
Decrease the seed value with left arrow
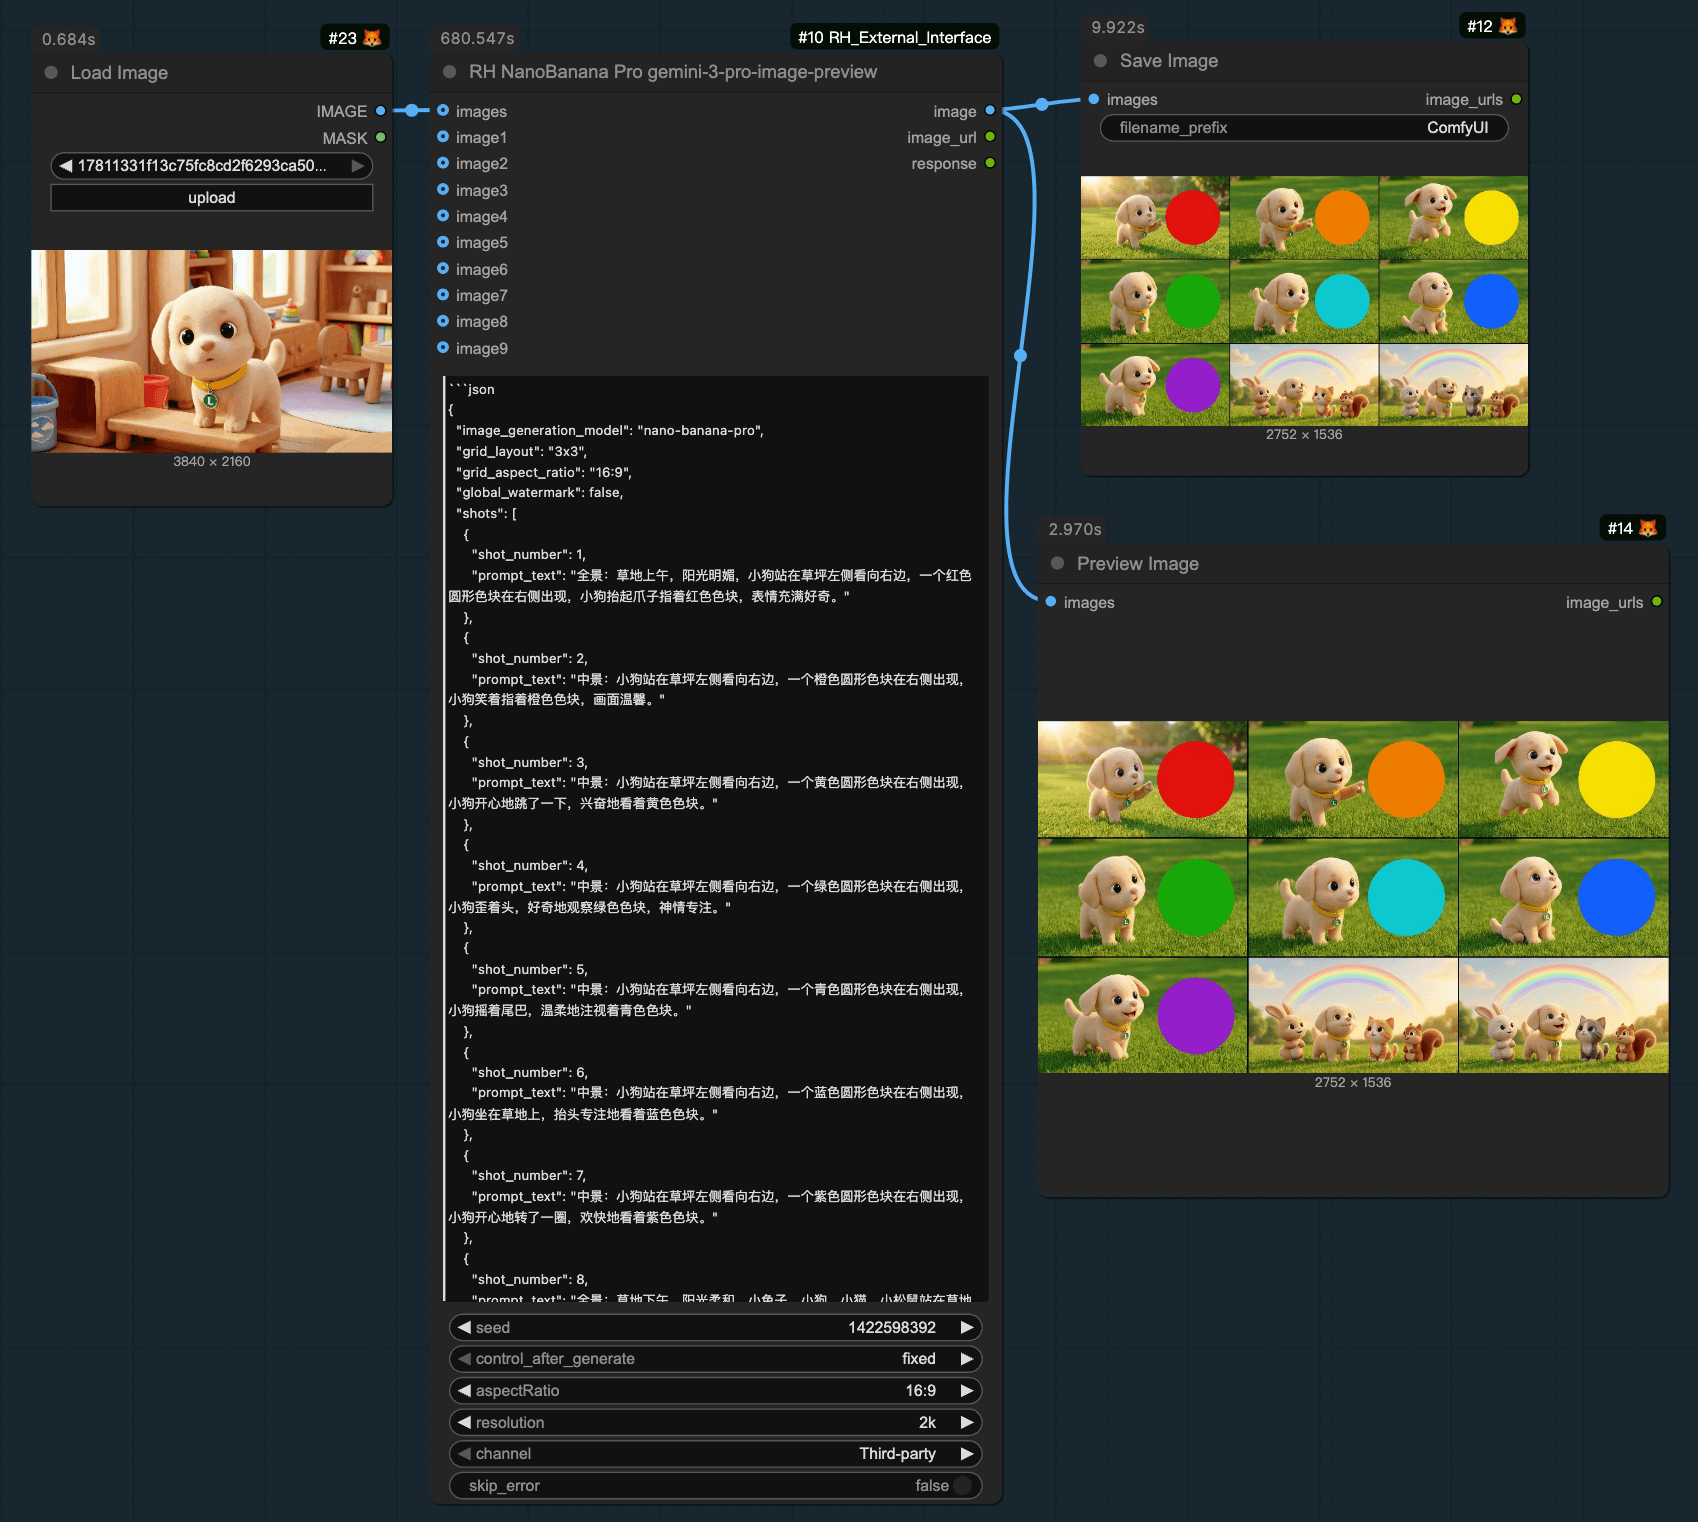pos(464,1327)
